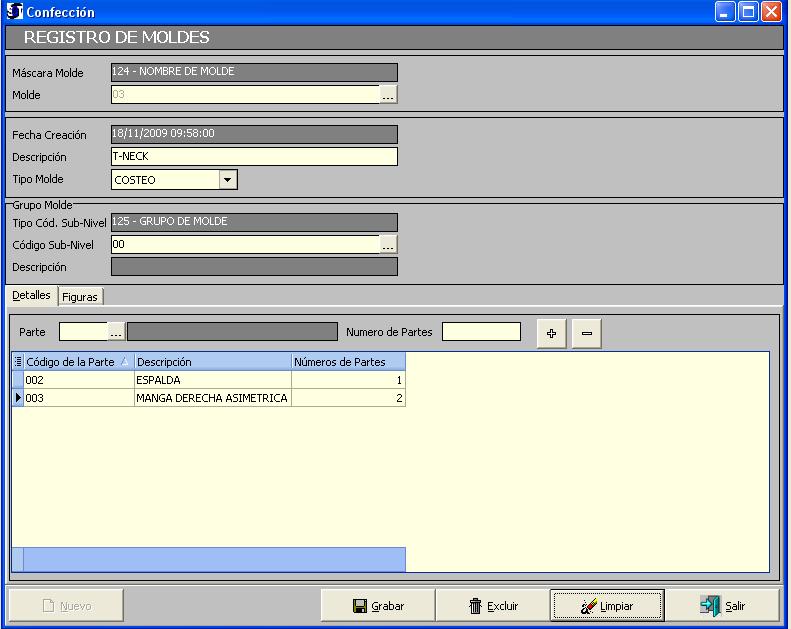Switch to the Figuras tab

[81, 297]
